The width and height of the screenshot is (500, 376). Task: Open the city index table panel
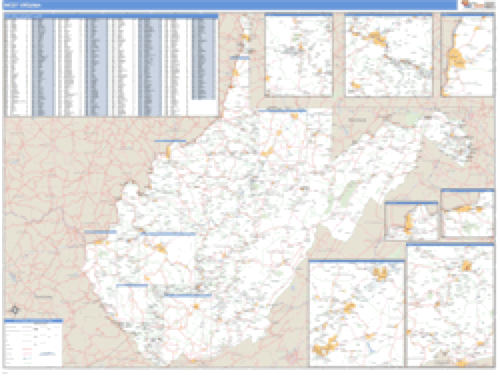(x=111, y=65)
